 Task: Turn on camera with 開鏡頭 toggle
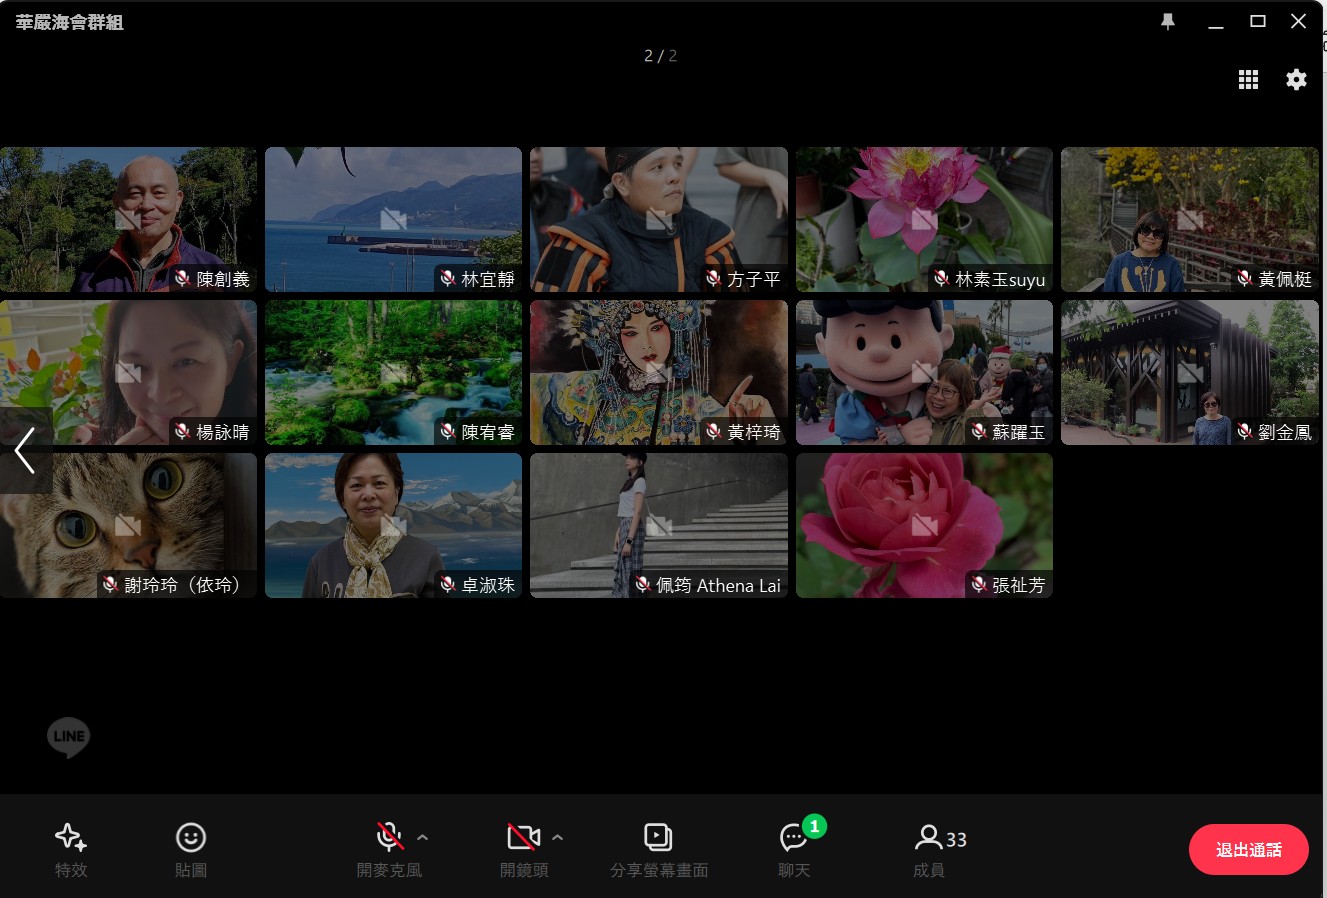pos(523,837)
